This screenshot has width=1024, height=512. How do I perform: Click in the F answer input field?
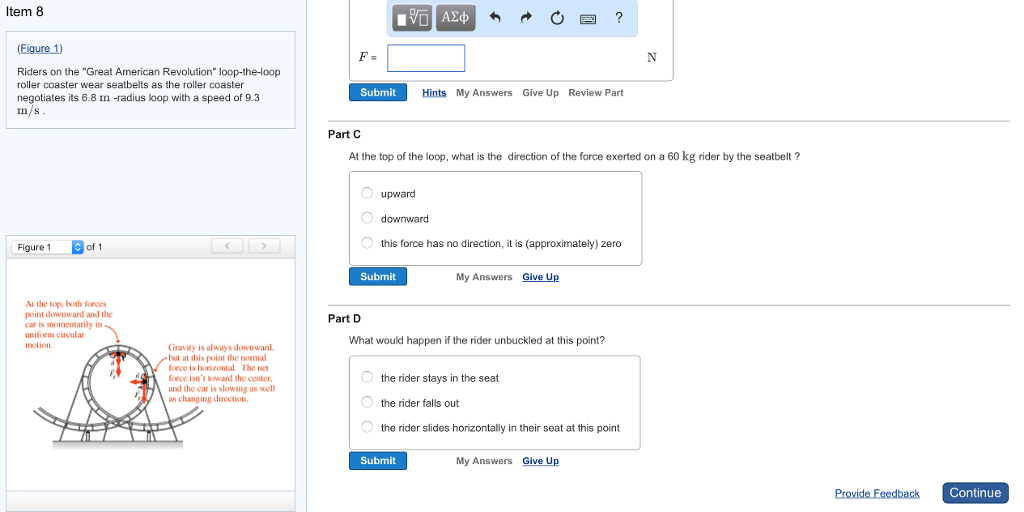click(x=426, y=58)
